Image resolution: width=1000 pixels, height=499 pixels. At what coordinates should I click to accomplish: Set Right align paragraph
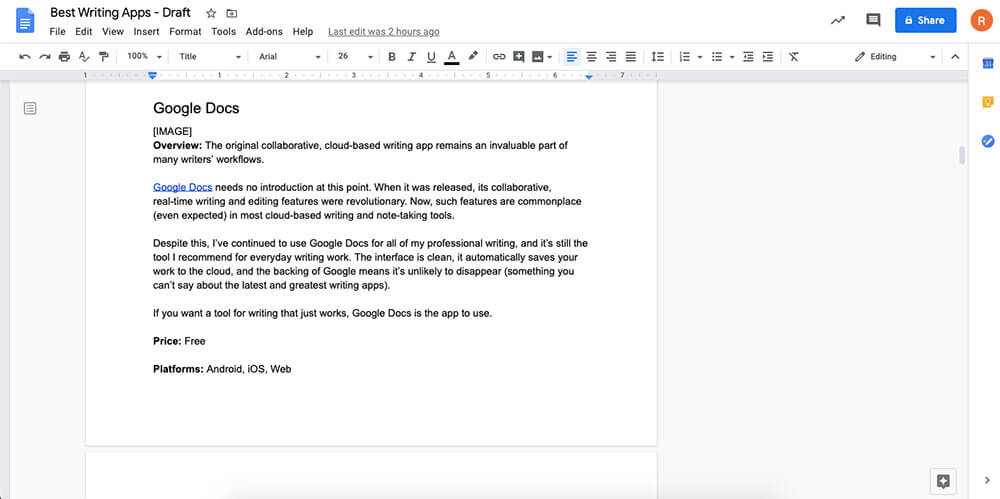click(611, 57)
